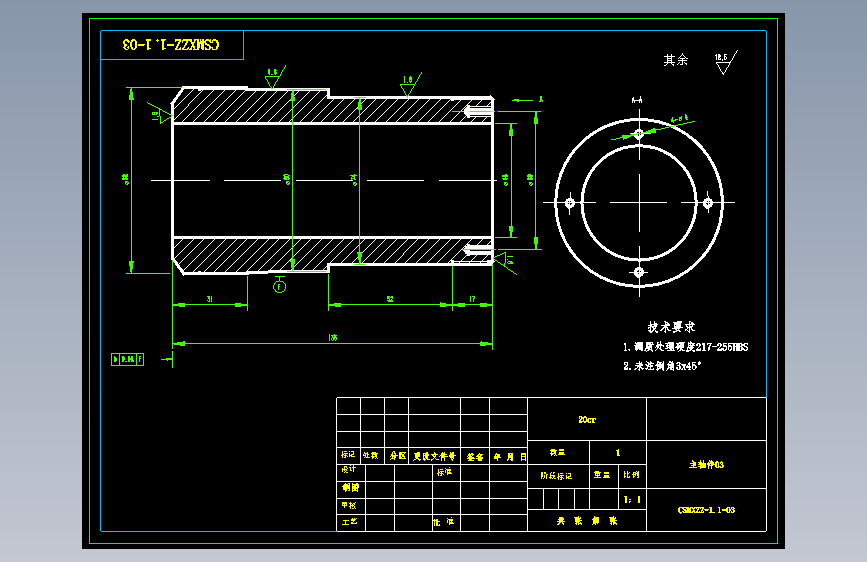Click the 52 length dimension
Viewport: 867px width, 562px height.
click(390, 299)
